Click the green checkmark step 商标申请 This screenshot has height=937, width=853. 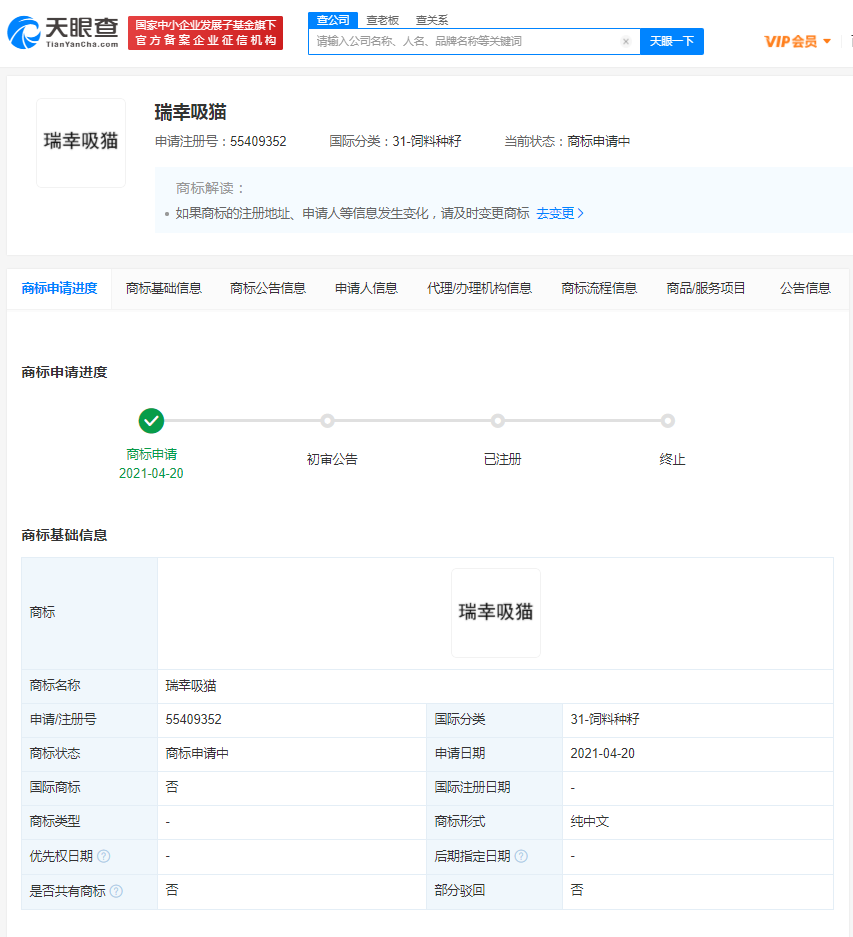(152, 421)
